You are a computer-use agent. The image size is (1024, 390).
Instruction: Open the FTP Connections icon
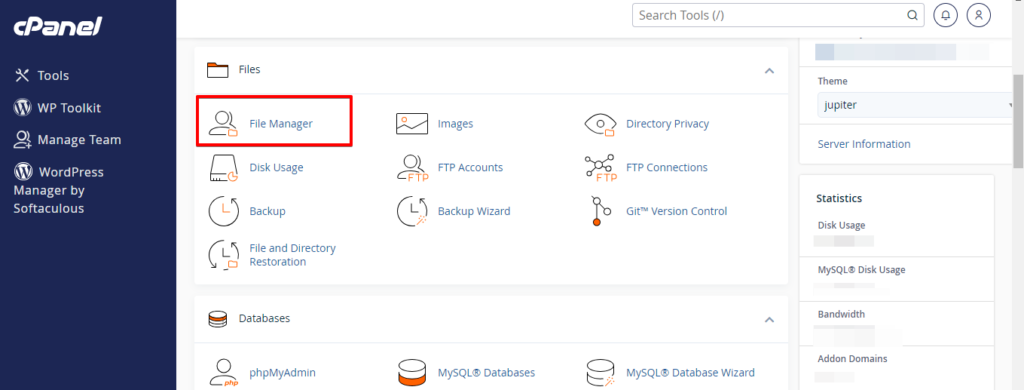click(x=600, y=167)
